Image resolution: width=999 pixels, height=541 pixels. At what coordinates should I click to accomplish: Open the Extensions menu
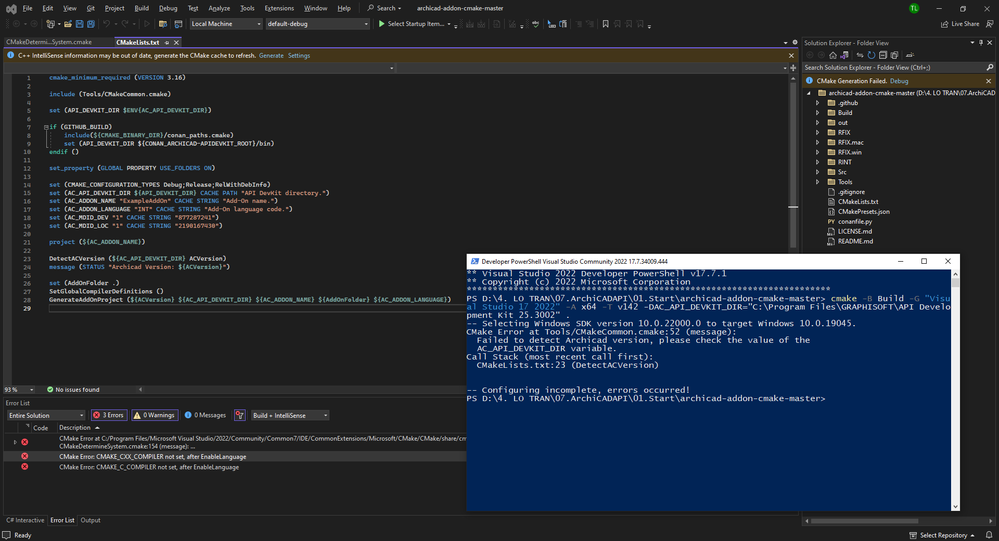(x=279, y=8)
